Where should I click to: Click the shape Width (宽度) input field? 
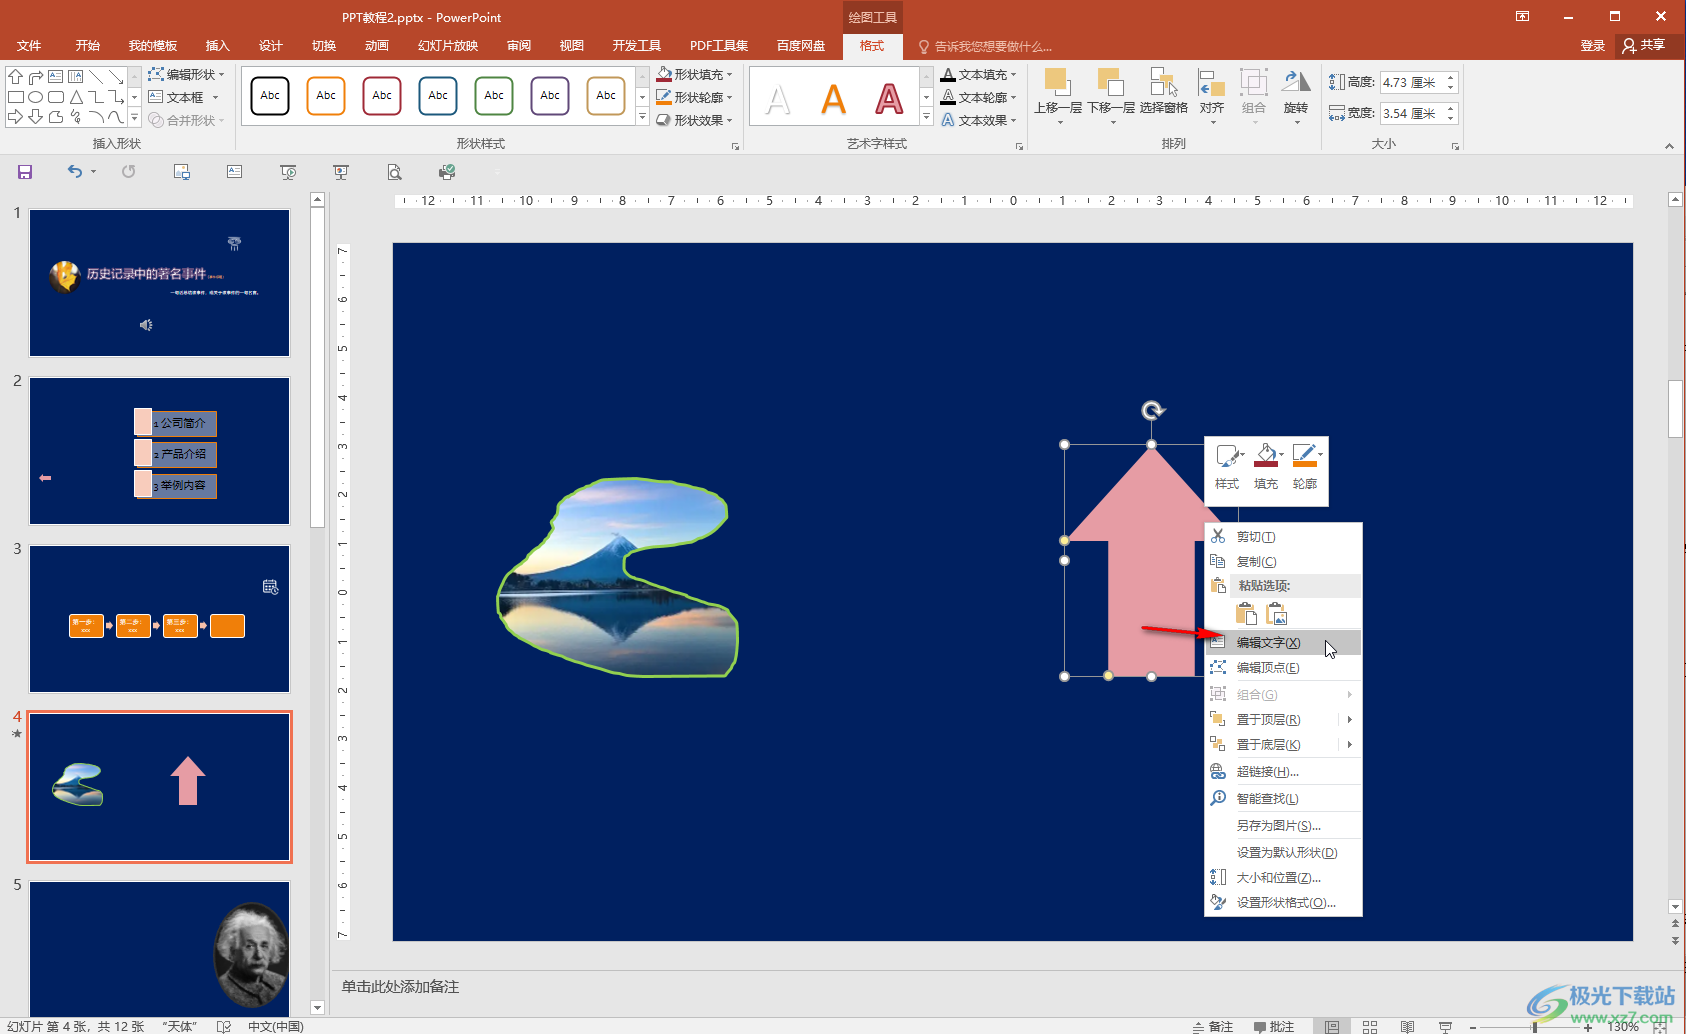point(1410,113)
